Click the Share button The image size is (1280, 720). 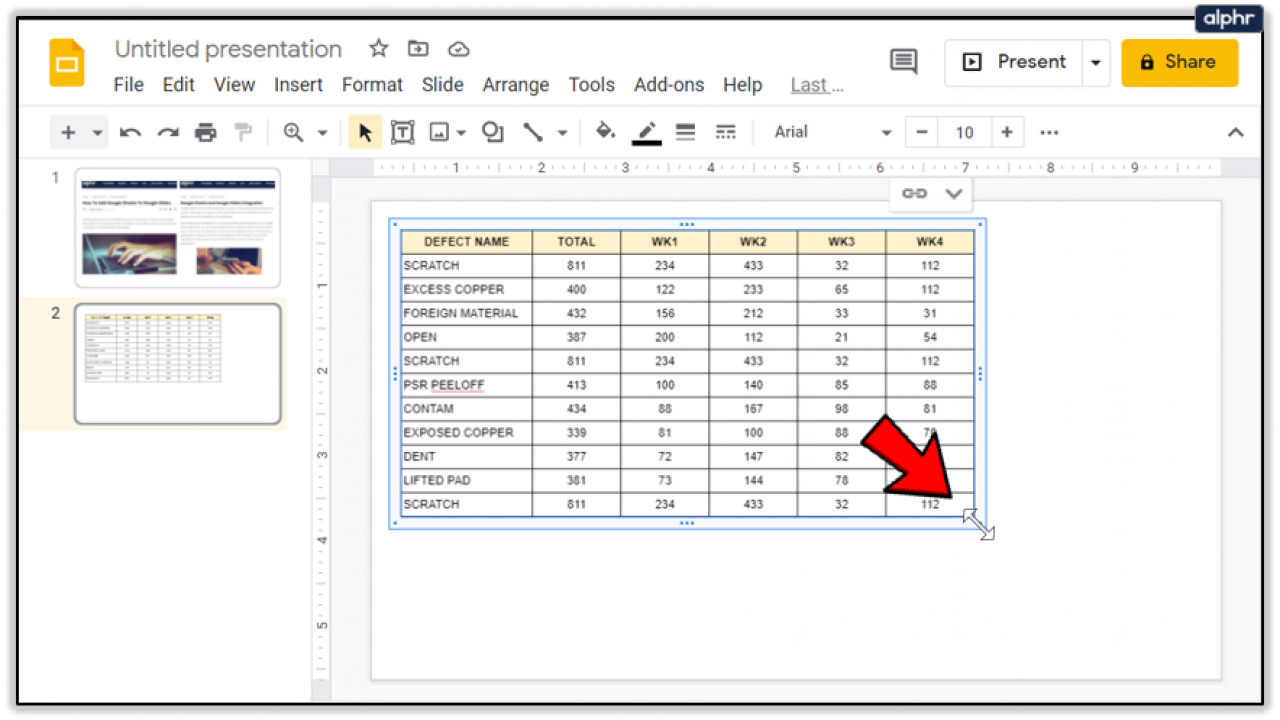1180,62
